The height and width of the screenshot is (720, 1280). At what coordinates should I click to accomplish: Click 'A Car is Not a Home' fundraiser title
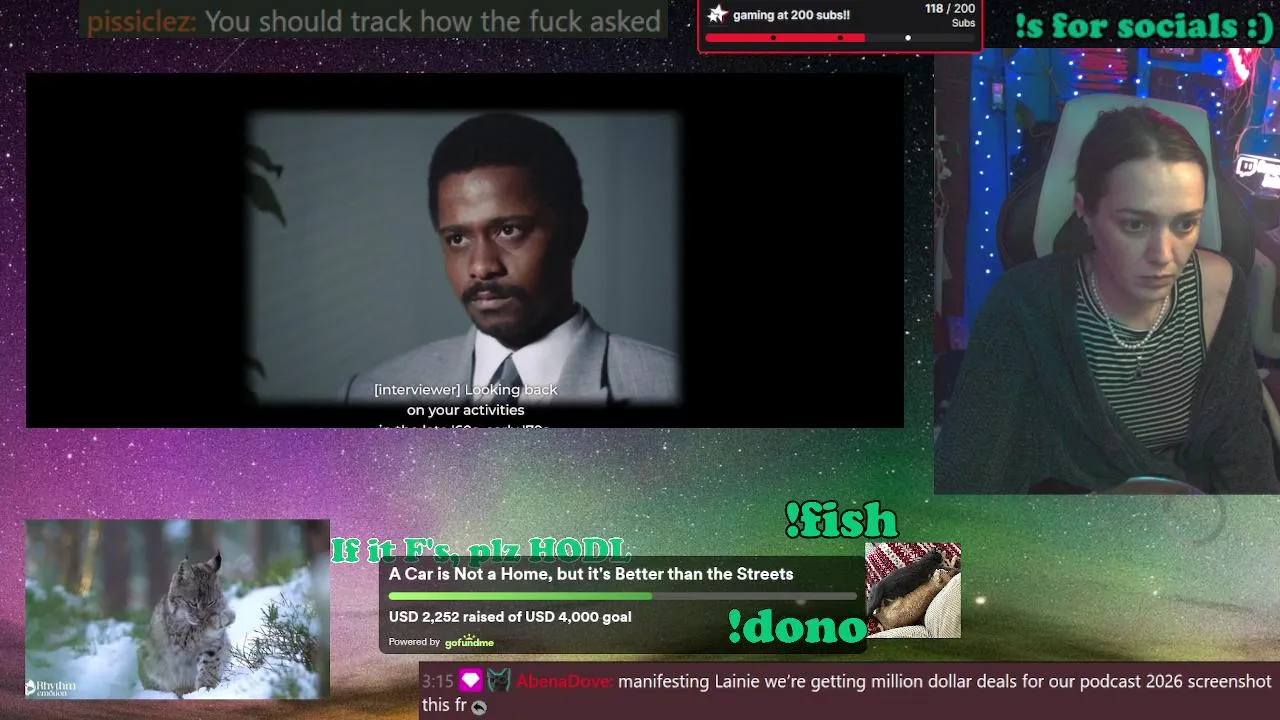591,574
